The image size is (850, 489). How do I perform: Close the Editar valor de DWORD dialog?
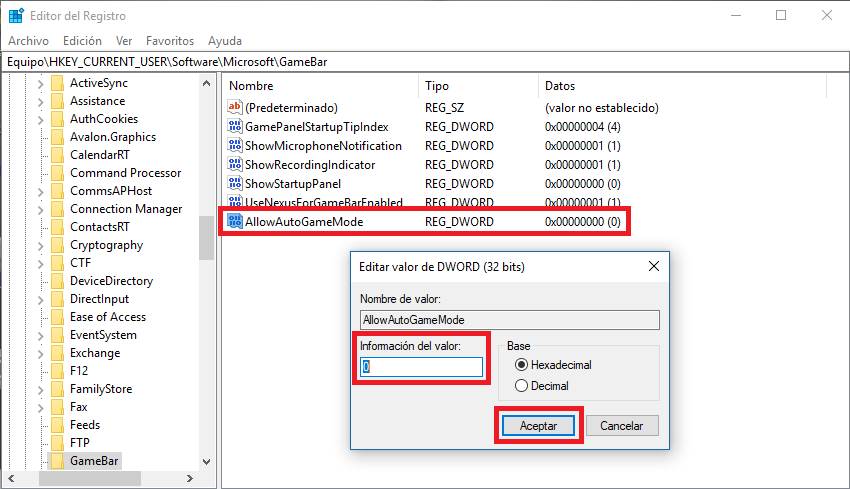(654, 266)
